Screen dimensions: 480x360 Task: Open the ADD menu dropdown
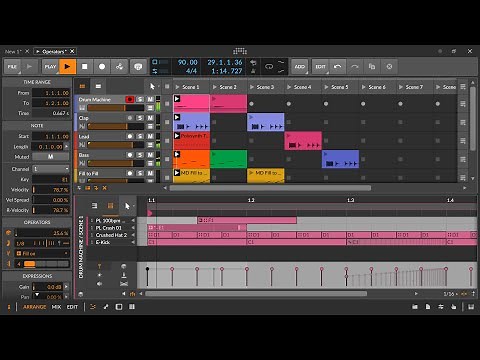(300, 66)
